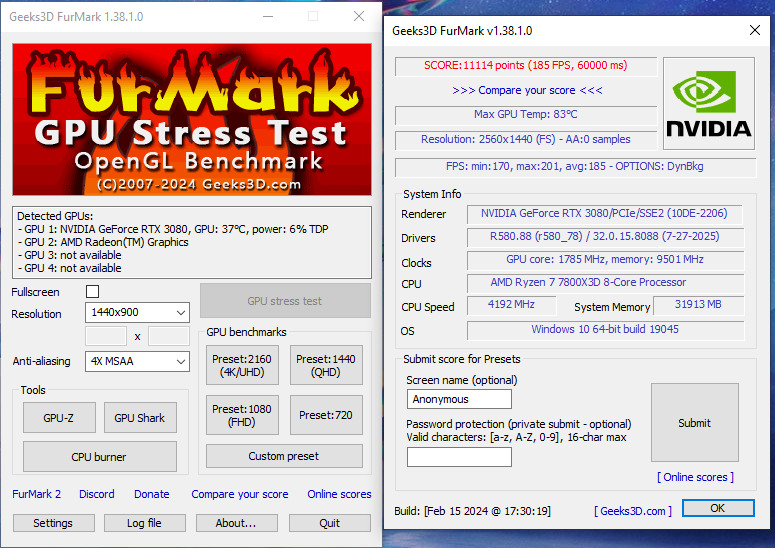Open [ Online scores ] link in results window
This screenshot has width=776, height=549.
coord(695,477)
